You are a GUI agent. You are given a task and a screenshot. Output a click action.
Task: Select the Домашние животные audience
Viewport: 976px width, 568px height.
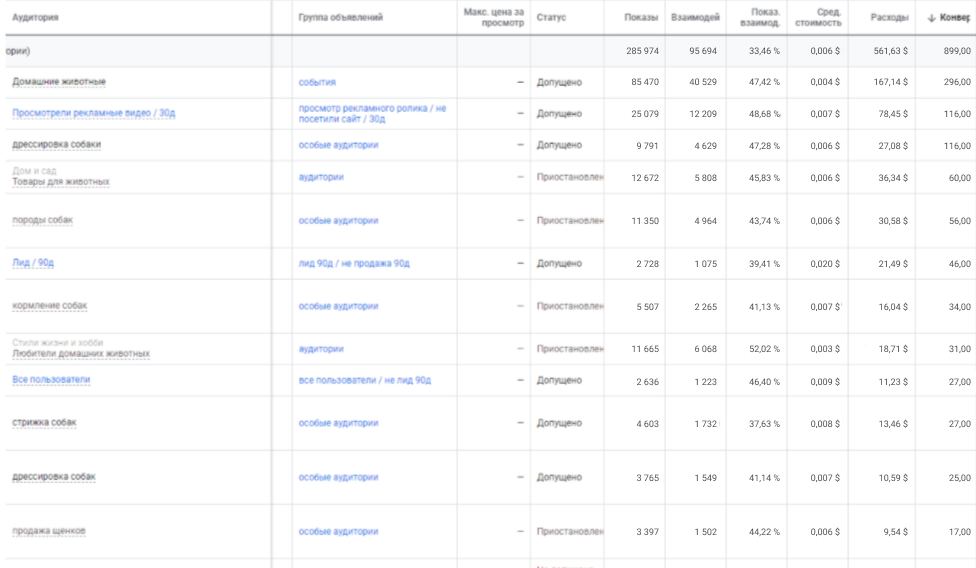point(59,81)
